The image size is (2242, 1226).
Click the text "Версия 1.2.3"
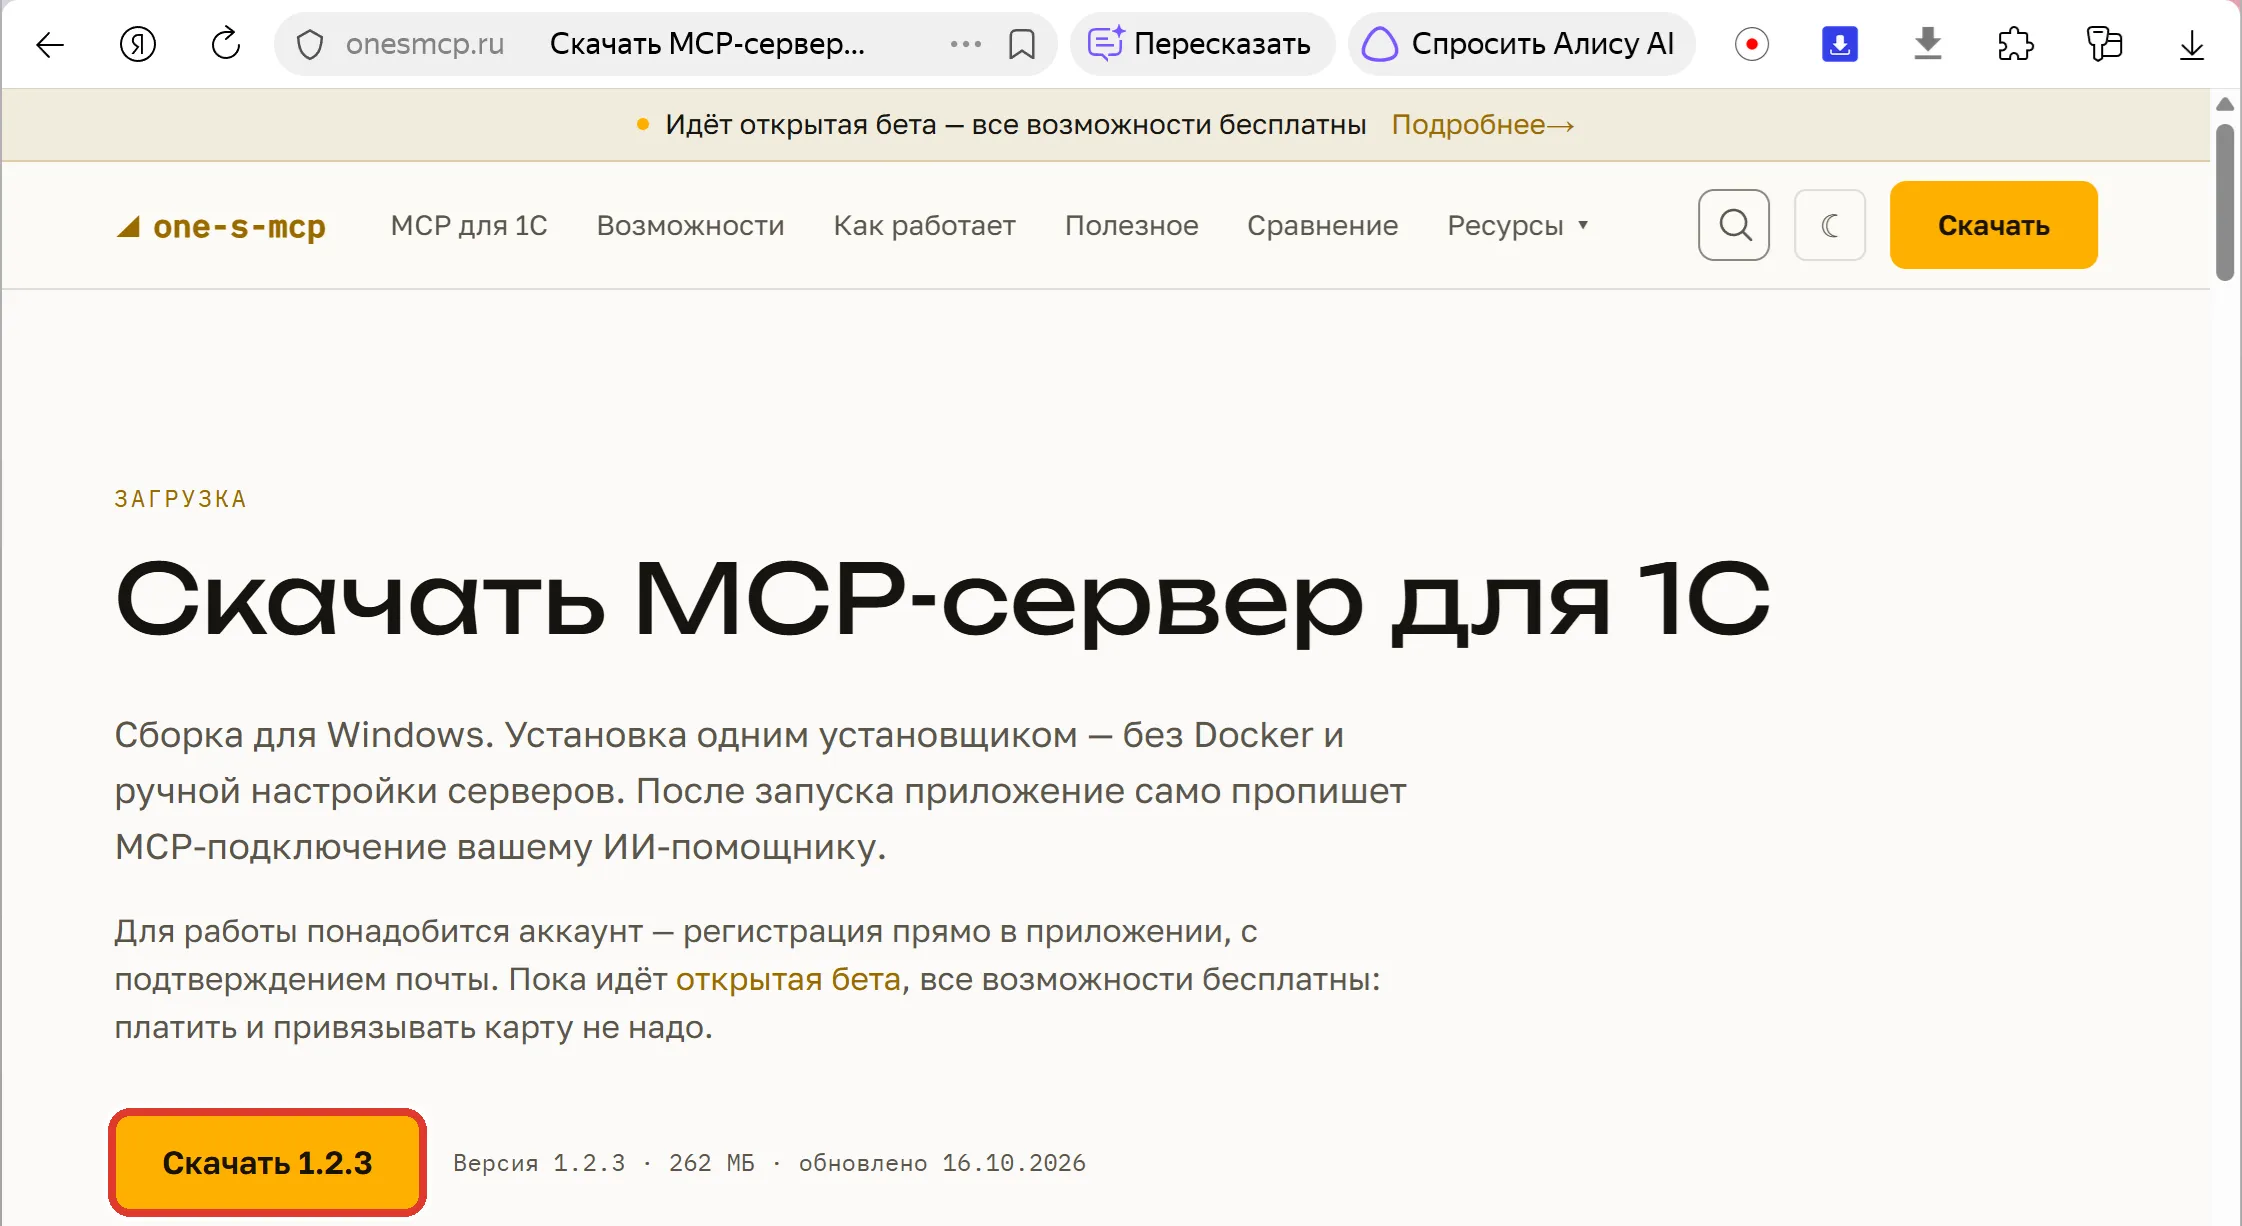click(539, 1163)
